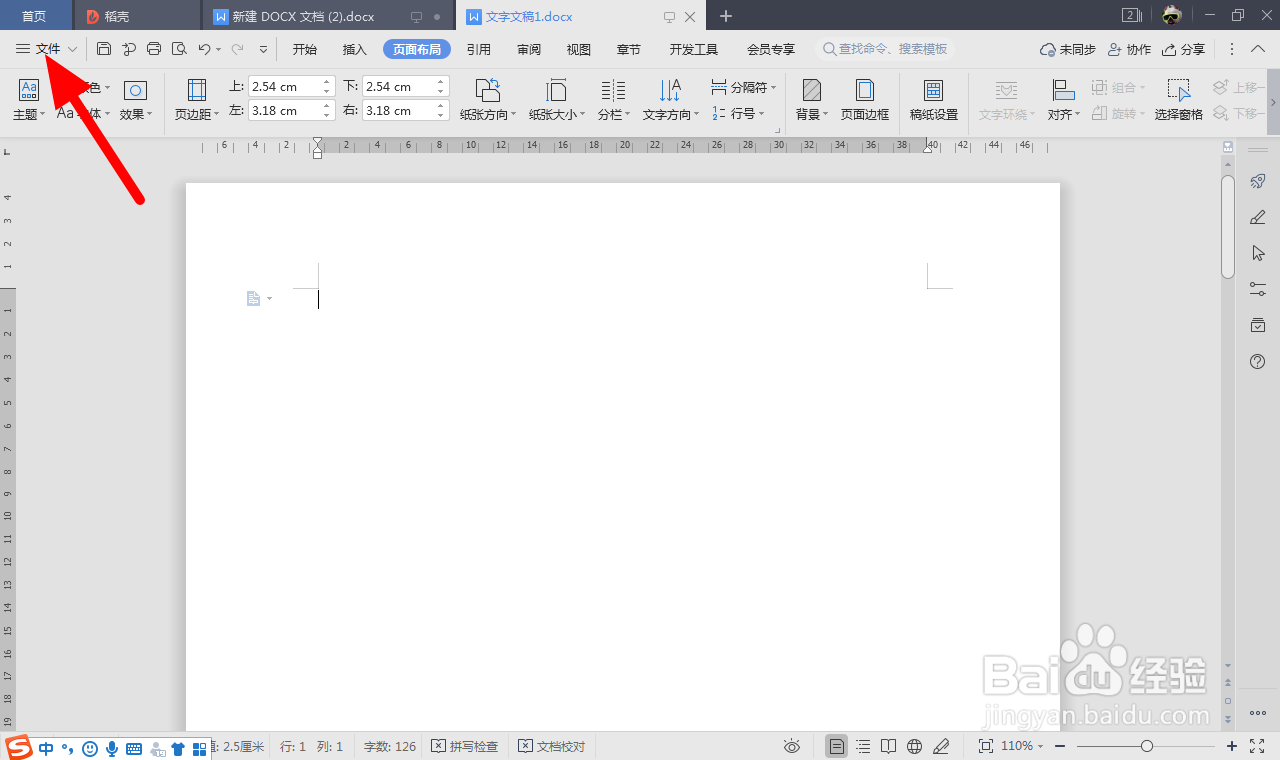This screenshot has width=1280, height=760.
Task: Click the help question mark sidebar icon
Action: pos(1258,361)
